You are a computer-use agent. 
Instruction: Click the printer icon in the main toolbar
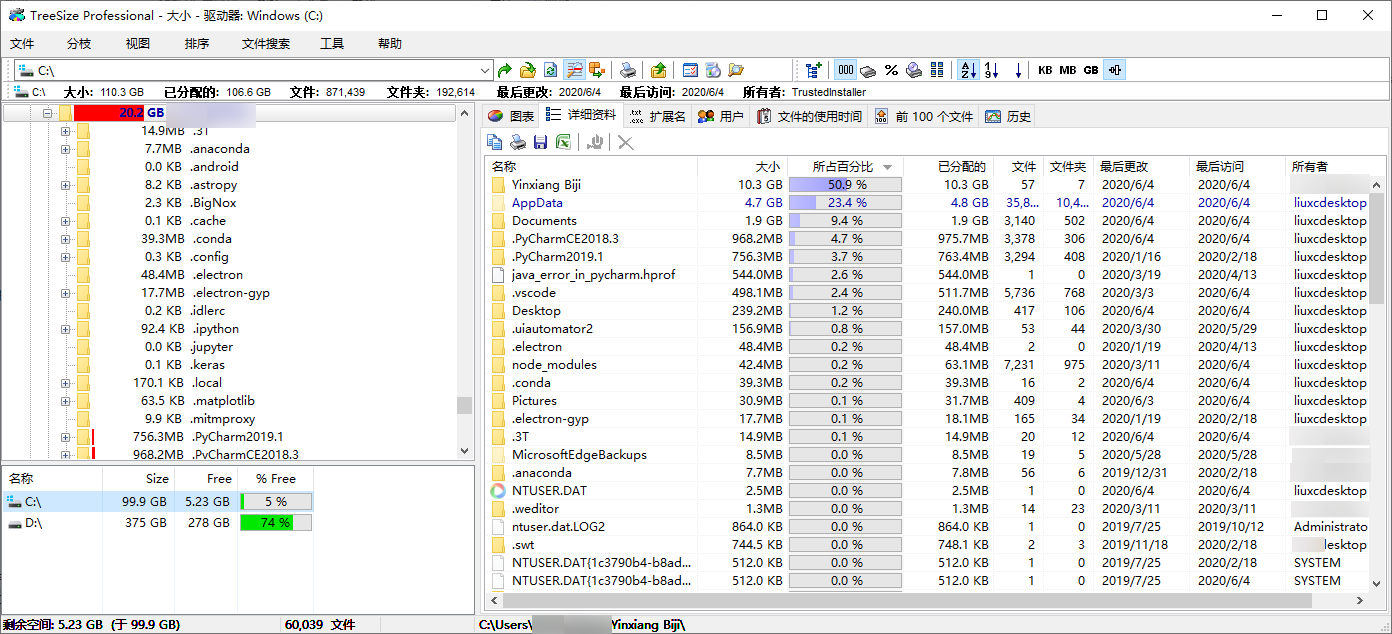tap(628, 70)
